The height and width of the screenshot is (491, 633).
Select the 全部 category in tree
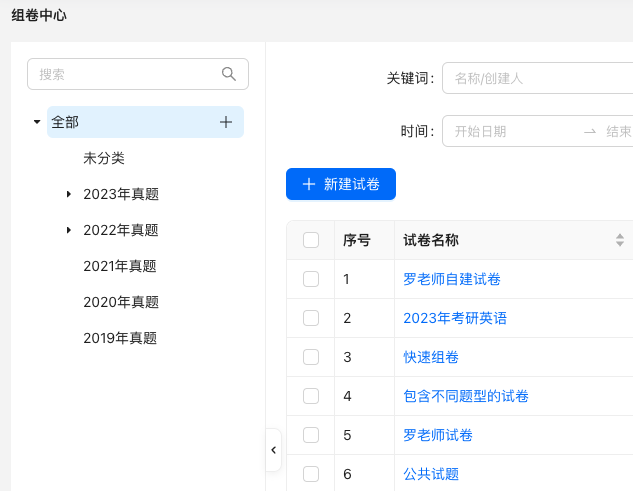point(145,122)
